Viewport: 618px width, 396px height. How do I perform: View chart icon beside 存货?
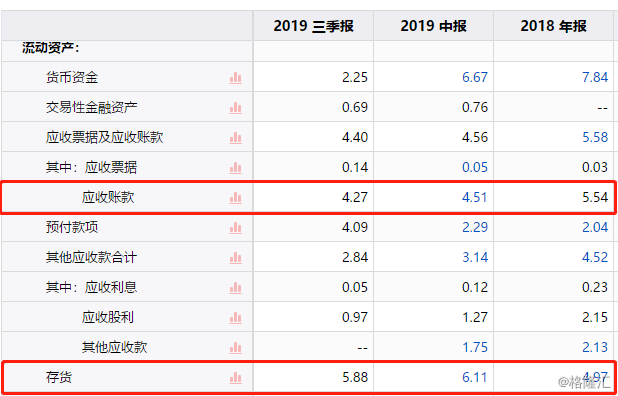235,378
